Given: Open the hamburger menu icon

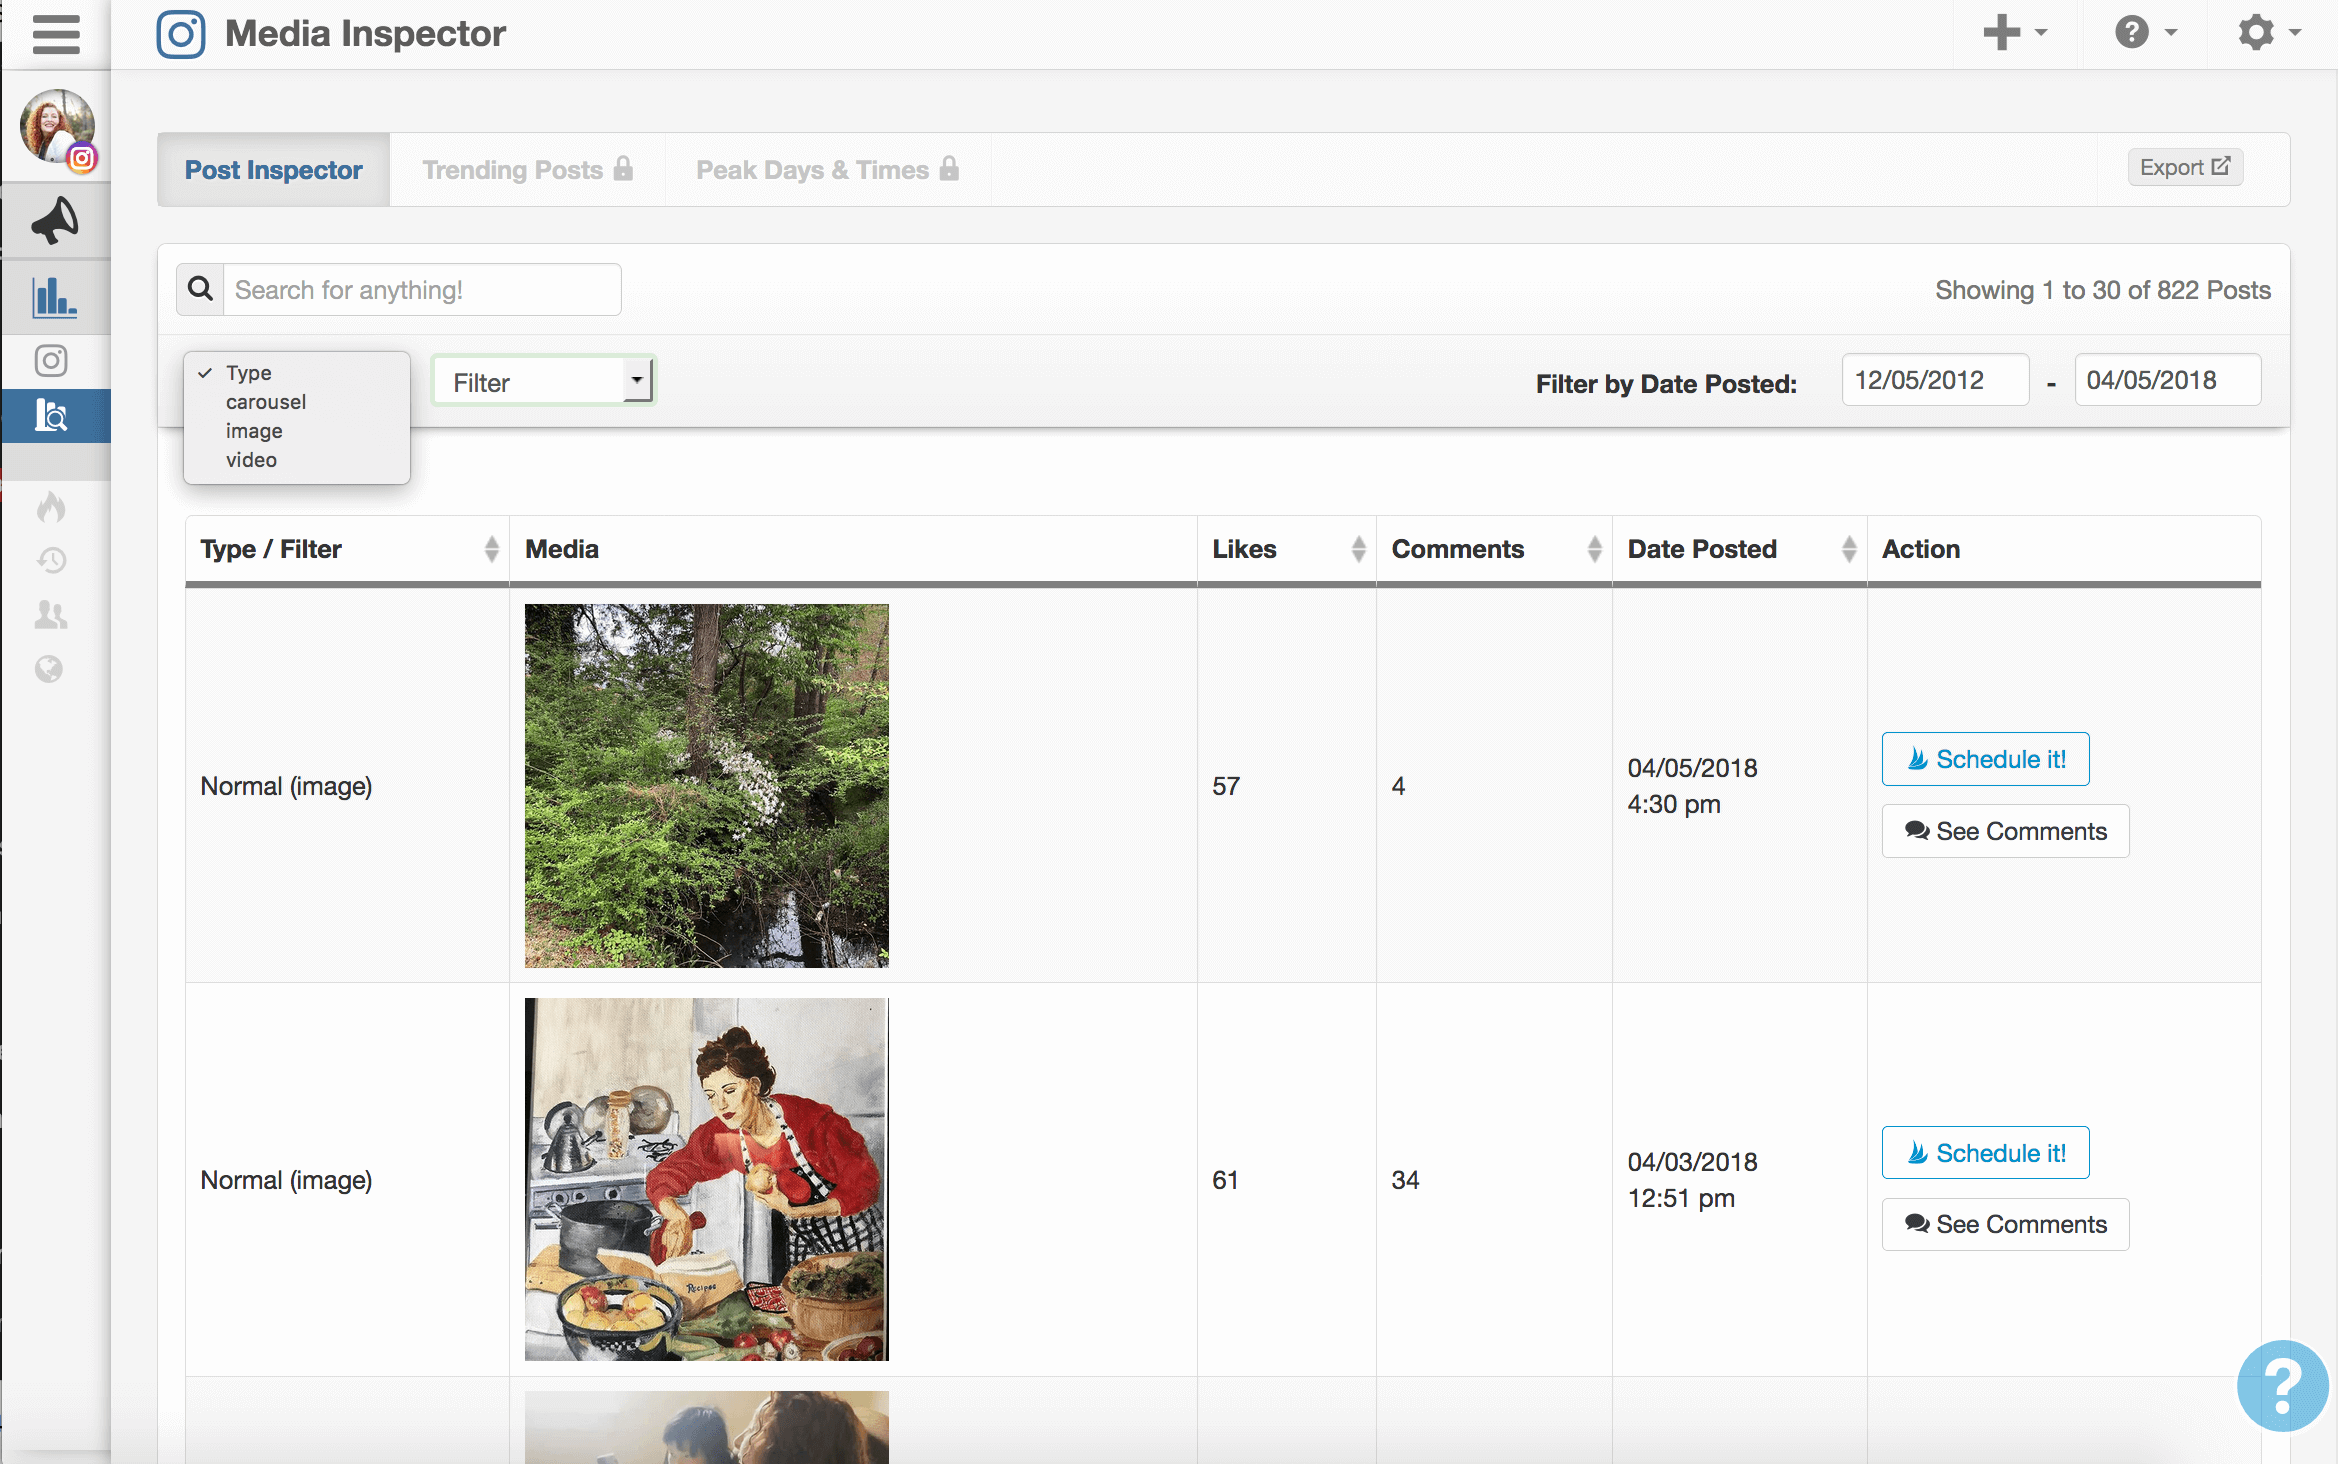Looking at the screenshot, I should 55,34.
